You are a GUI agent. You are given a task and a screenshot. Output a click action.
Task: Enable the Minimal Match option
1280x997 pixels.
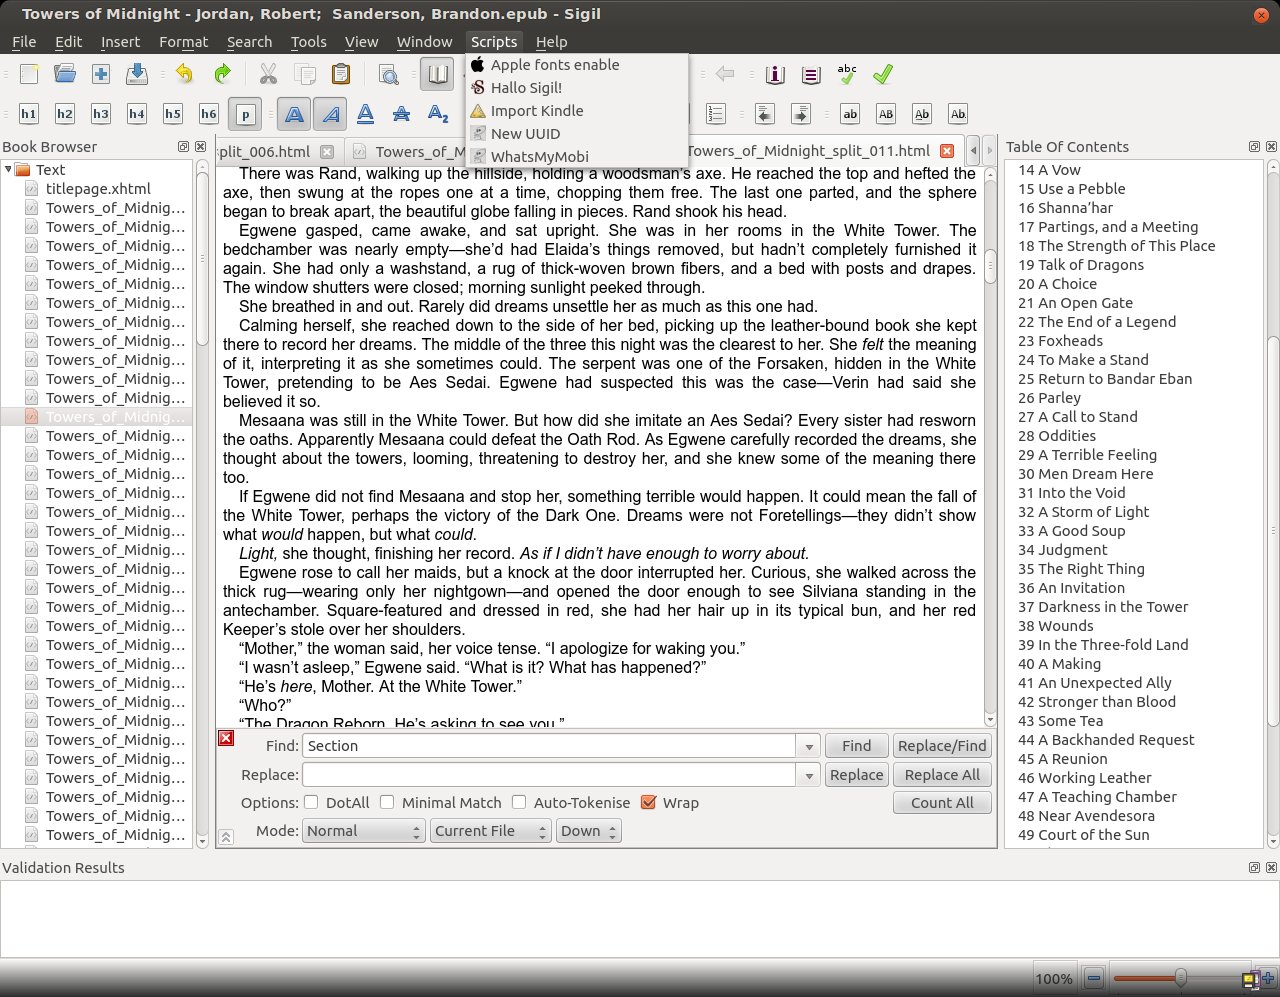click(387, 802)
